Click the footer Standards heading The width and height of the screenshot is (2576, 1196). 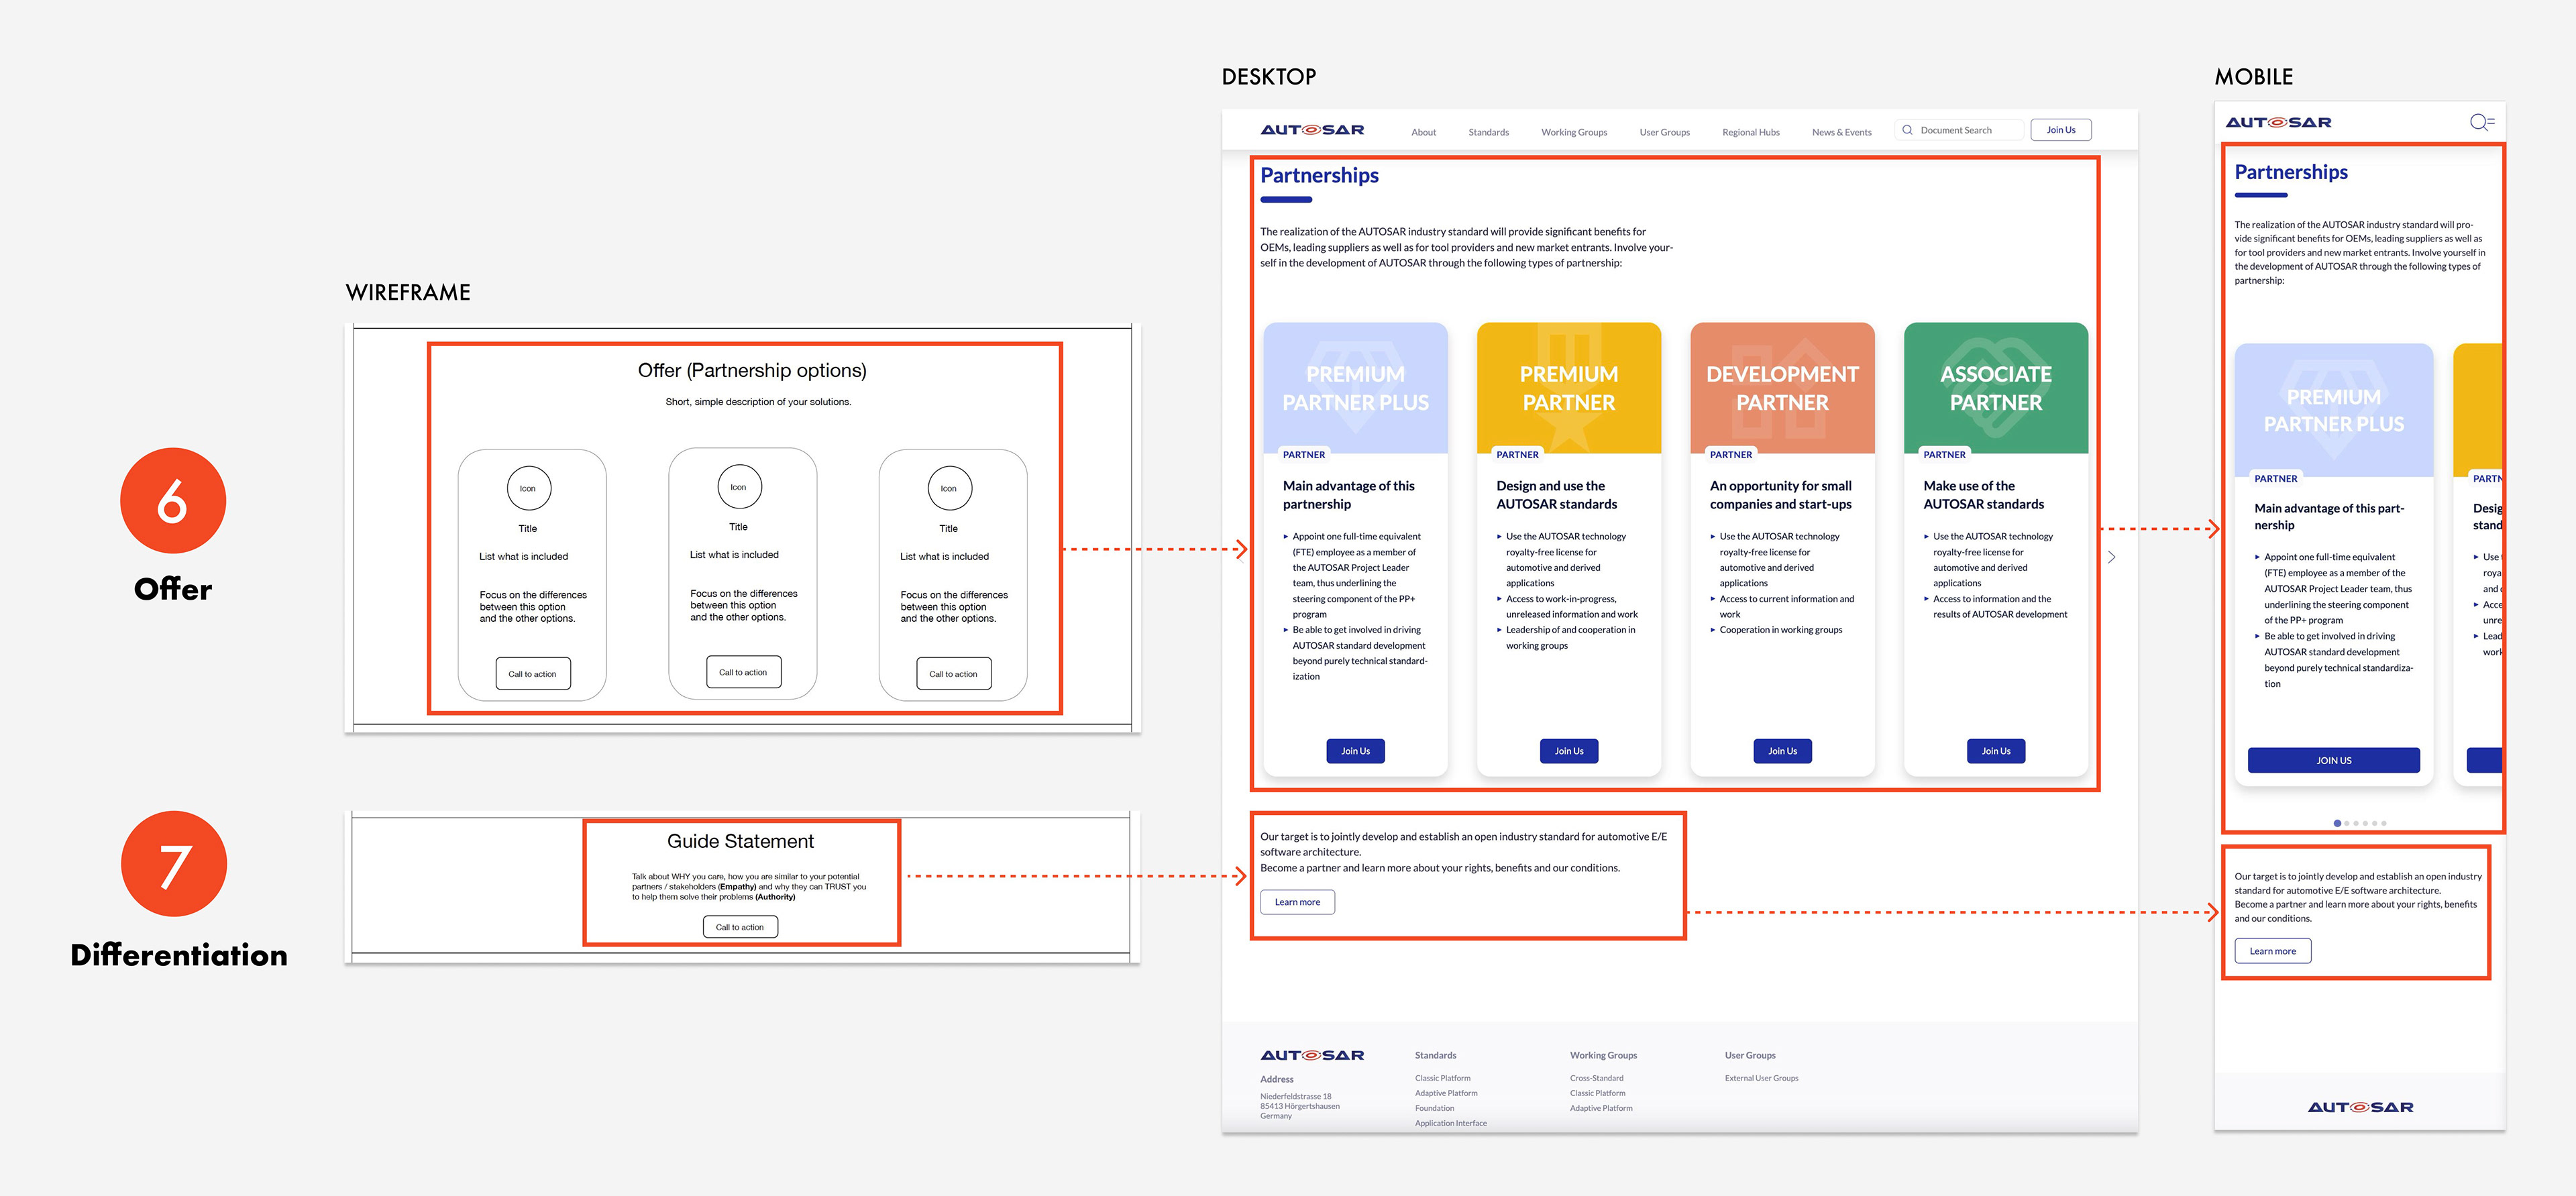click(x=1435, y=1055)
